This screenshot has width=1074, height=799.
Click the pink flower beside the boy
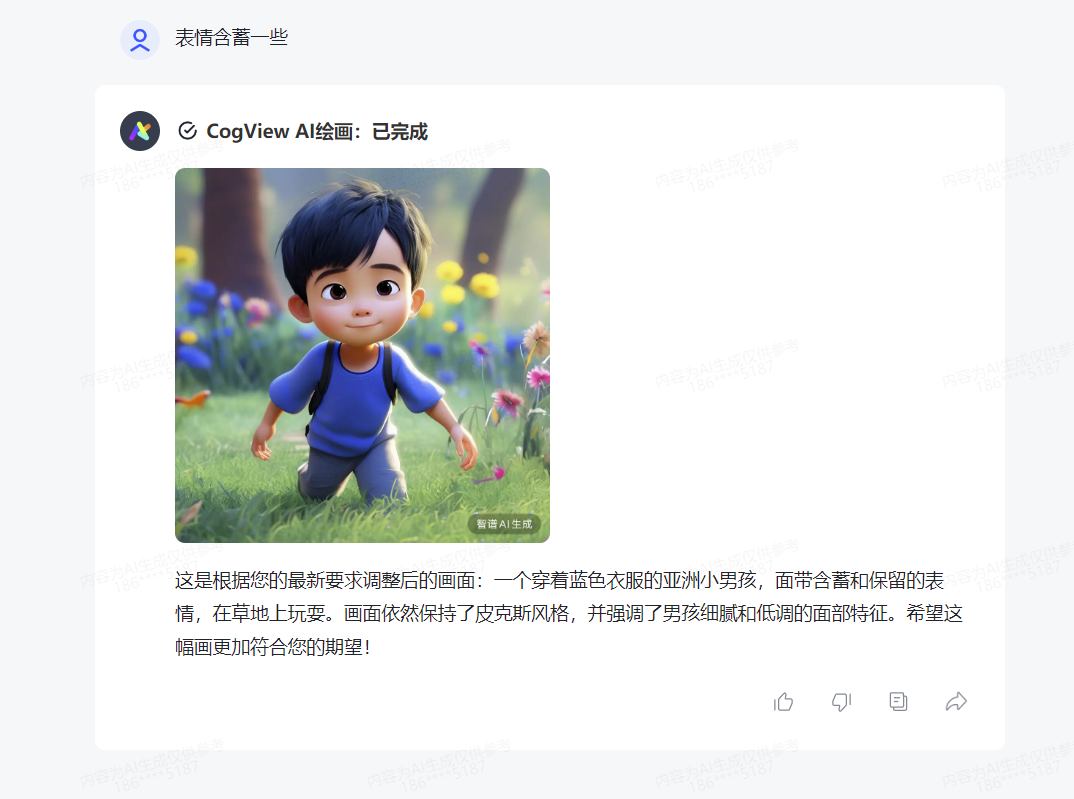[508, 401]
